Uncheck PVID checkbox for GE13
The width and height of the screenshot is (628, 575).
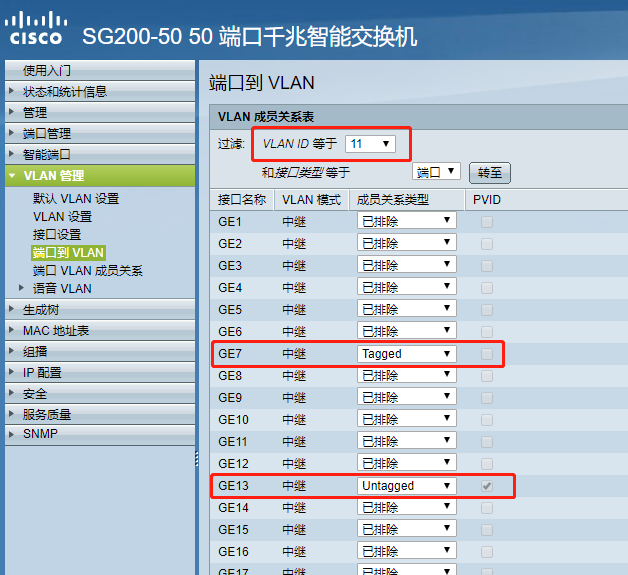(487, 486)
